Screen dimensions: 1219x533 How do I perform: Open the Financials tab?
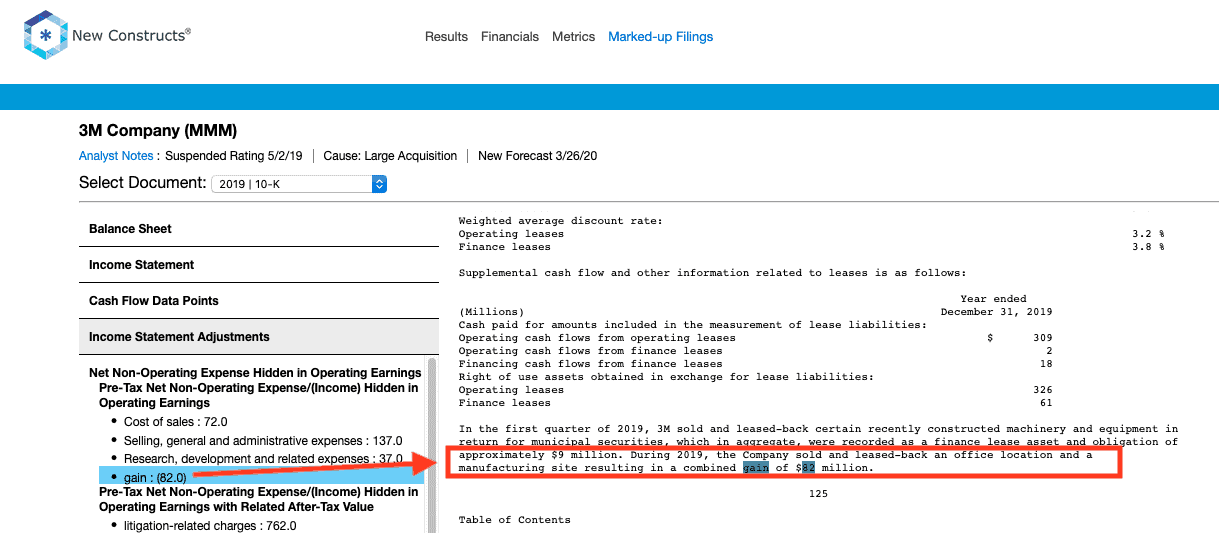[510, 37]
